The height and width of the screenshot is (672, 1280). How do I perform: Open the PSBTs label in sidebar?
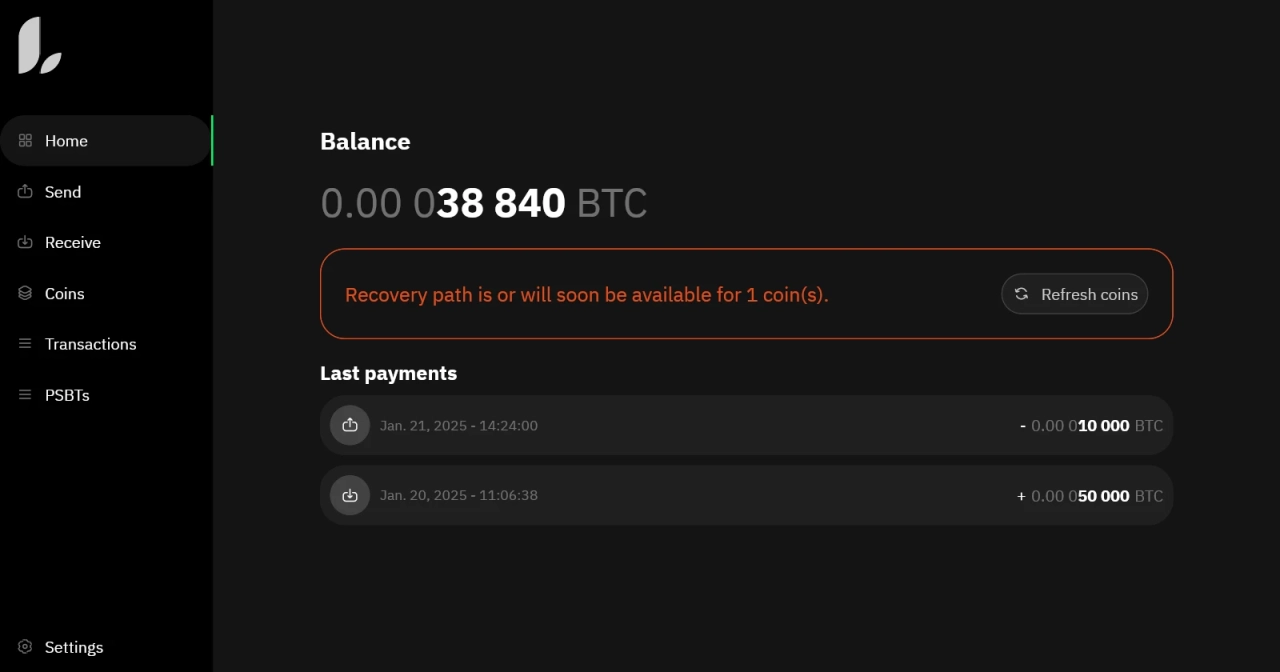coord(67,395)
